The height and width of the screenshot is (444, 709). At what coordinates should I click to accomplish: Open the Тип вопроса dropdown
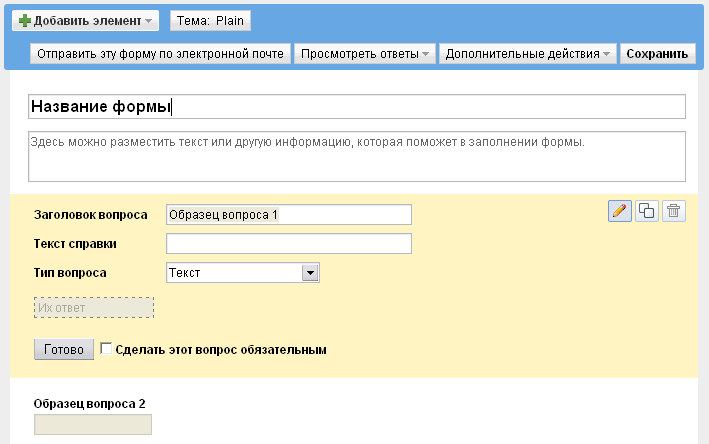click(243, 273)
